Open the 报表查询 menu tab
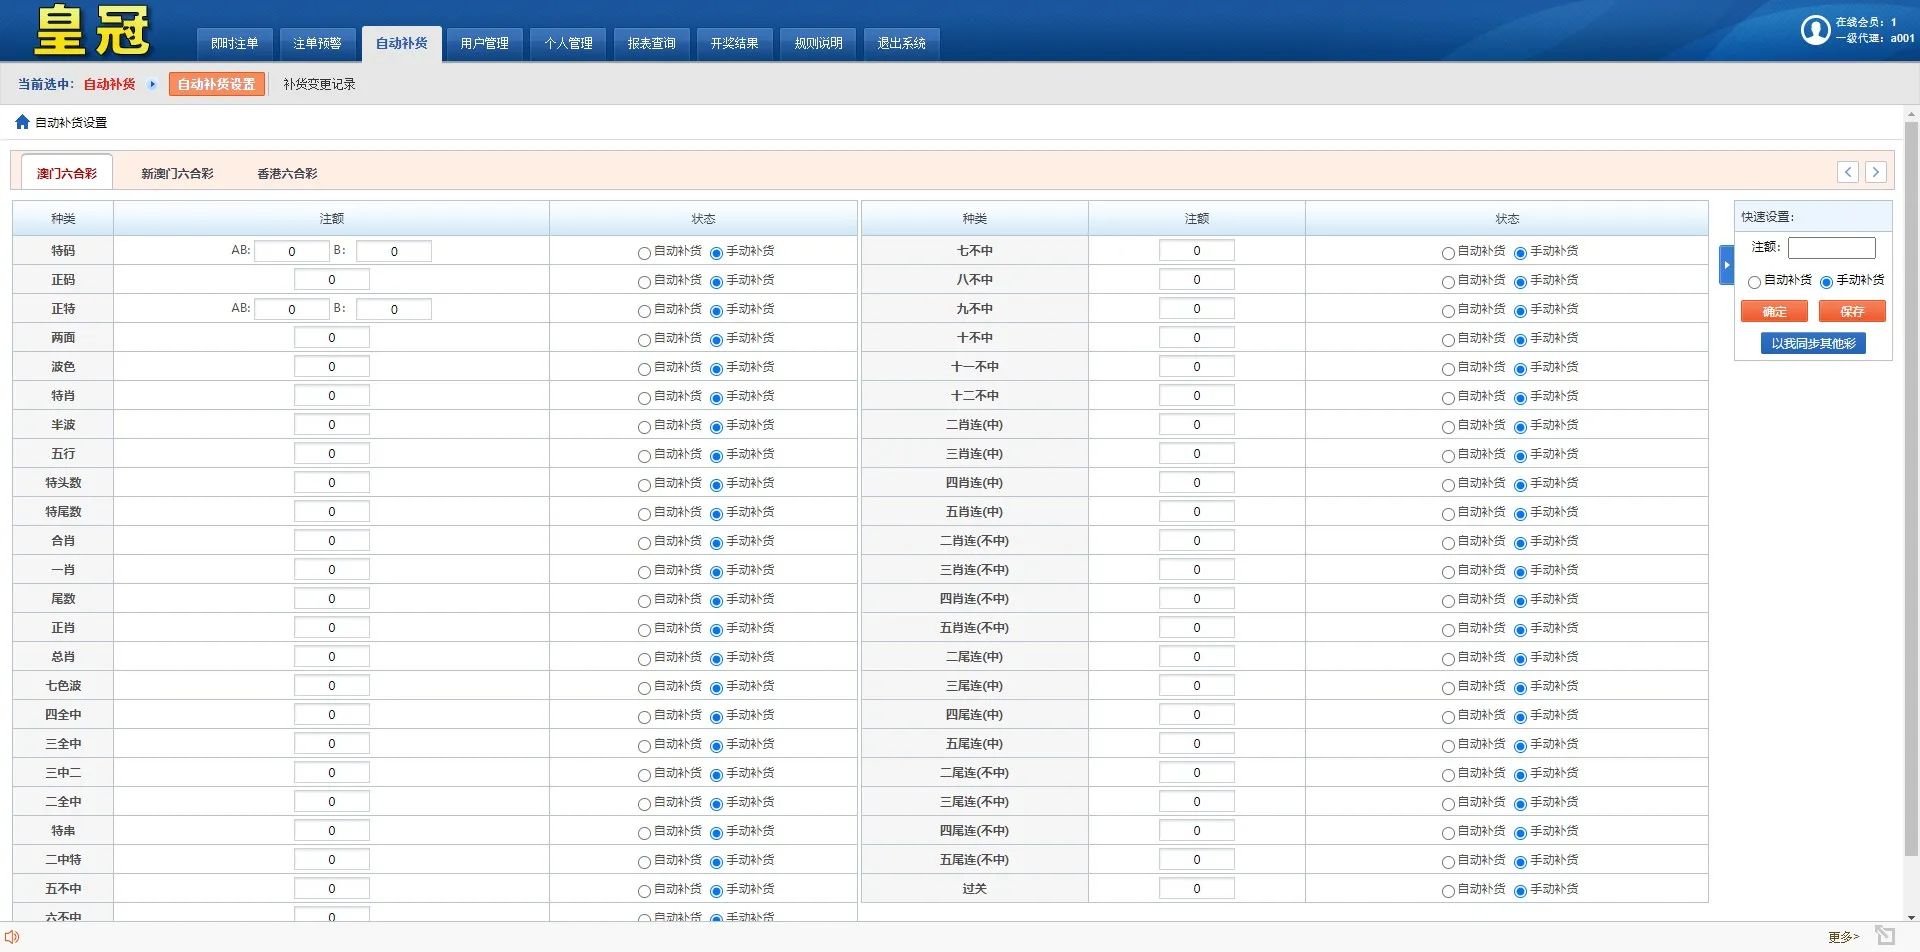The image size is (1920, 952). tap(651, 43)
